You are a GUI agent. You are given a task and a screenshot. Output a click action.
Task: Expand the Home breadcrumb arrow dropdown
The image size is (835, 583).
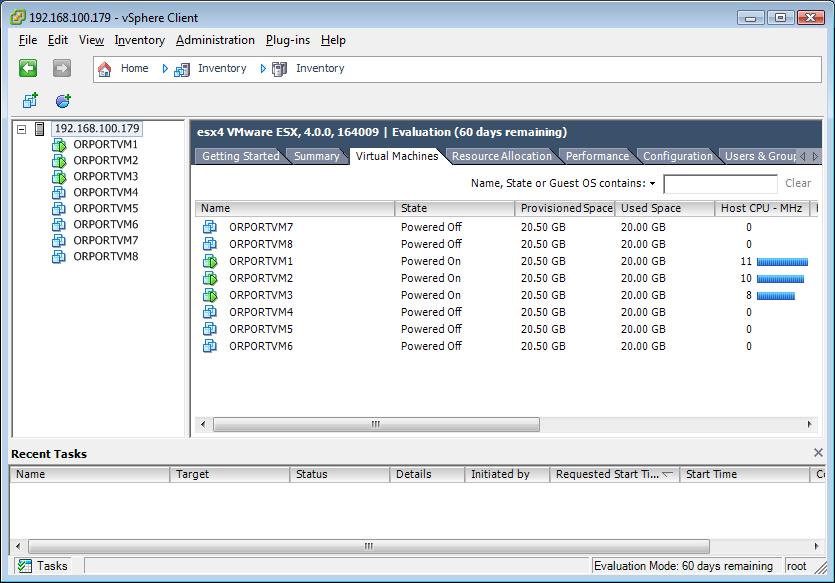pos(166,69)
